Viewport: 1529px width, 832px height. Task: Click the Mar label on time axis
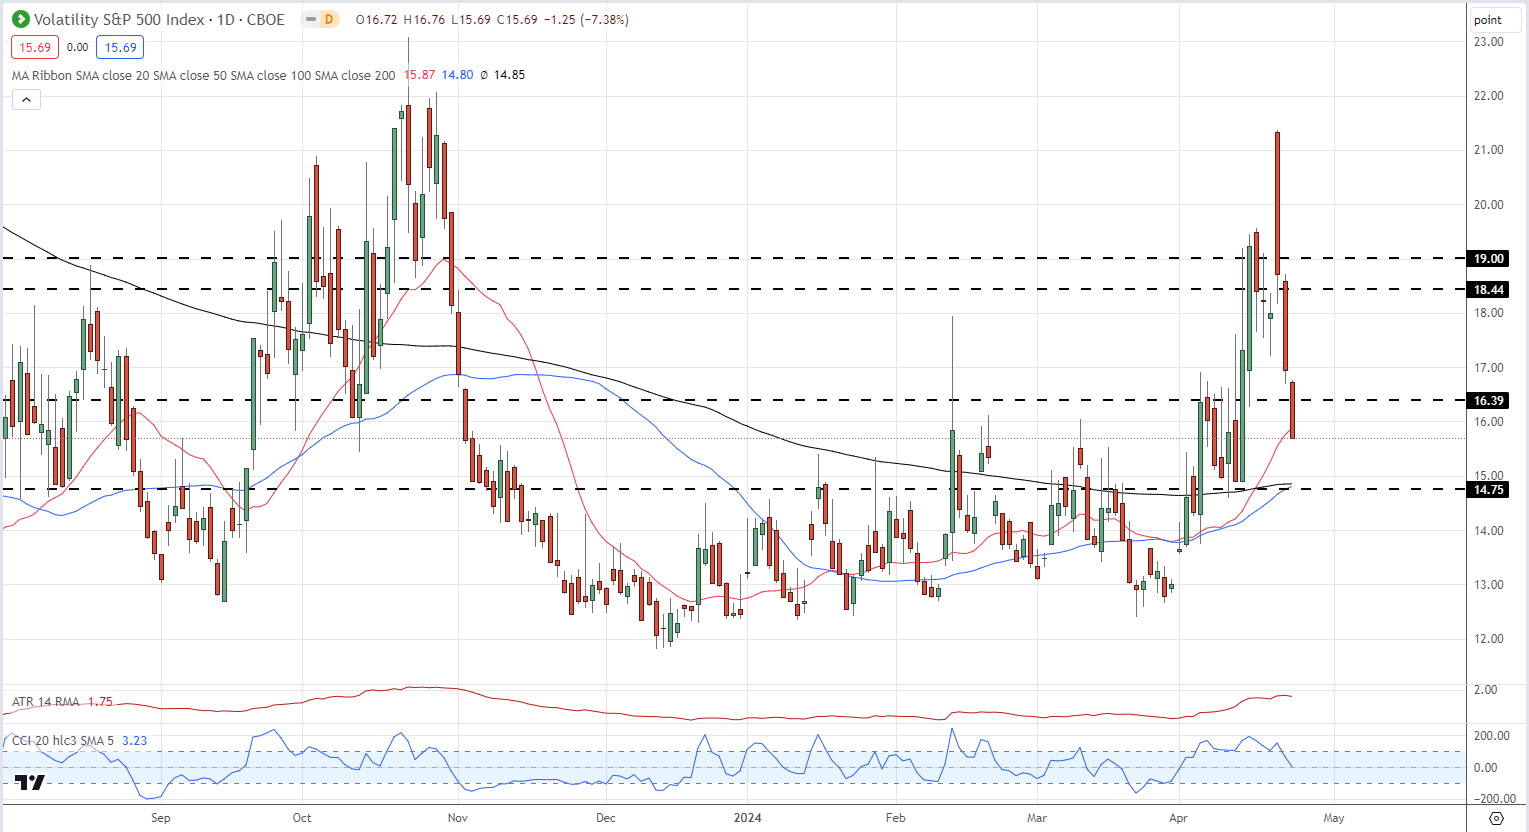click(1037, 817)
